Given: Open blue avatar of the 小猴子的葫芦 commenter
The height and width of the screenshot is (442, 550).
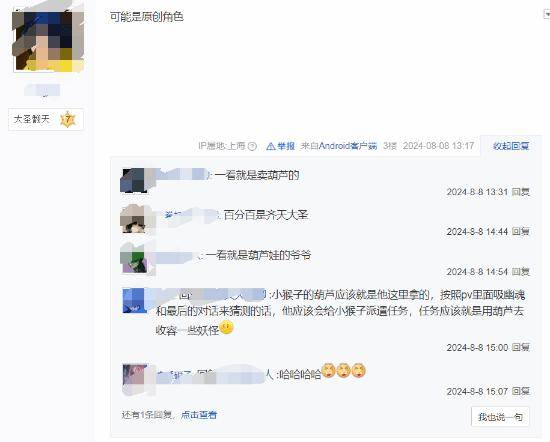Looking at the screenshot, I should tap(134, 301).
